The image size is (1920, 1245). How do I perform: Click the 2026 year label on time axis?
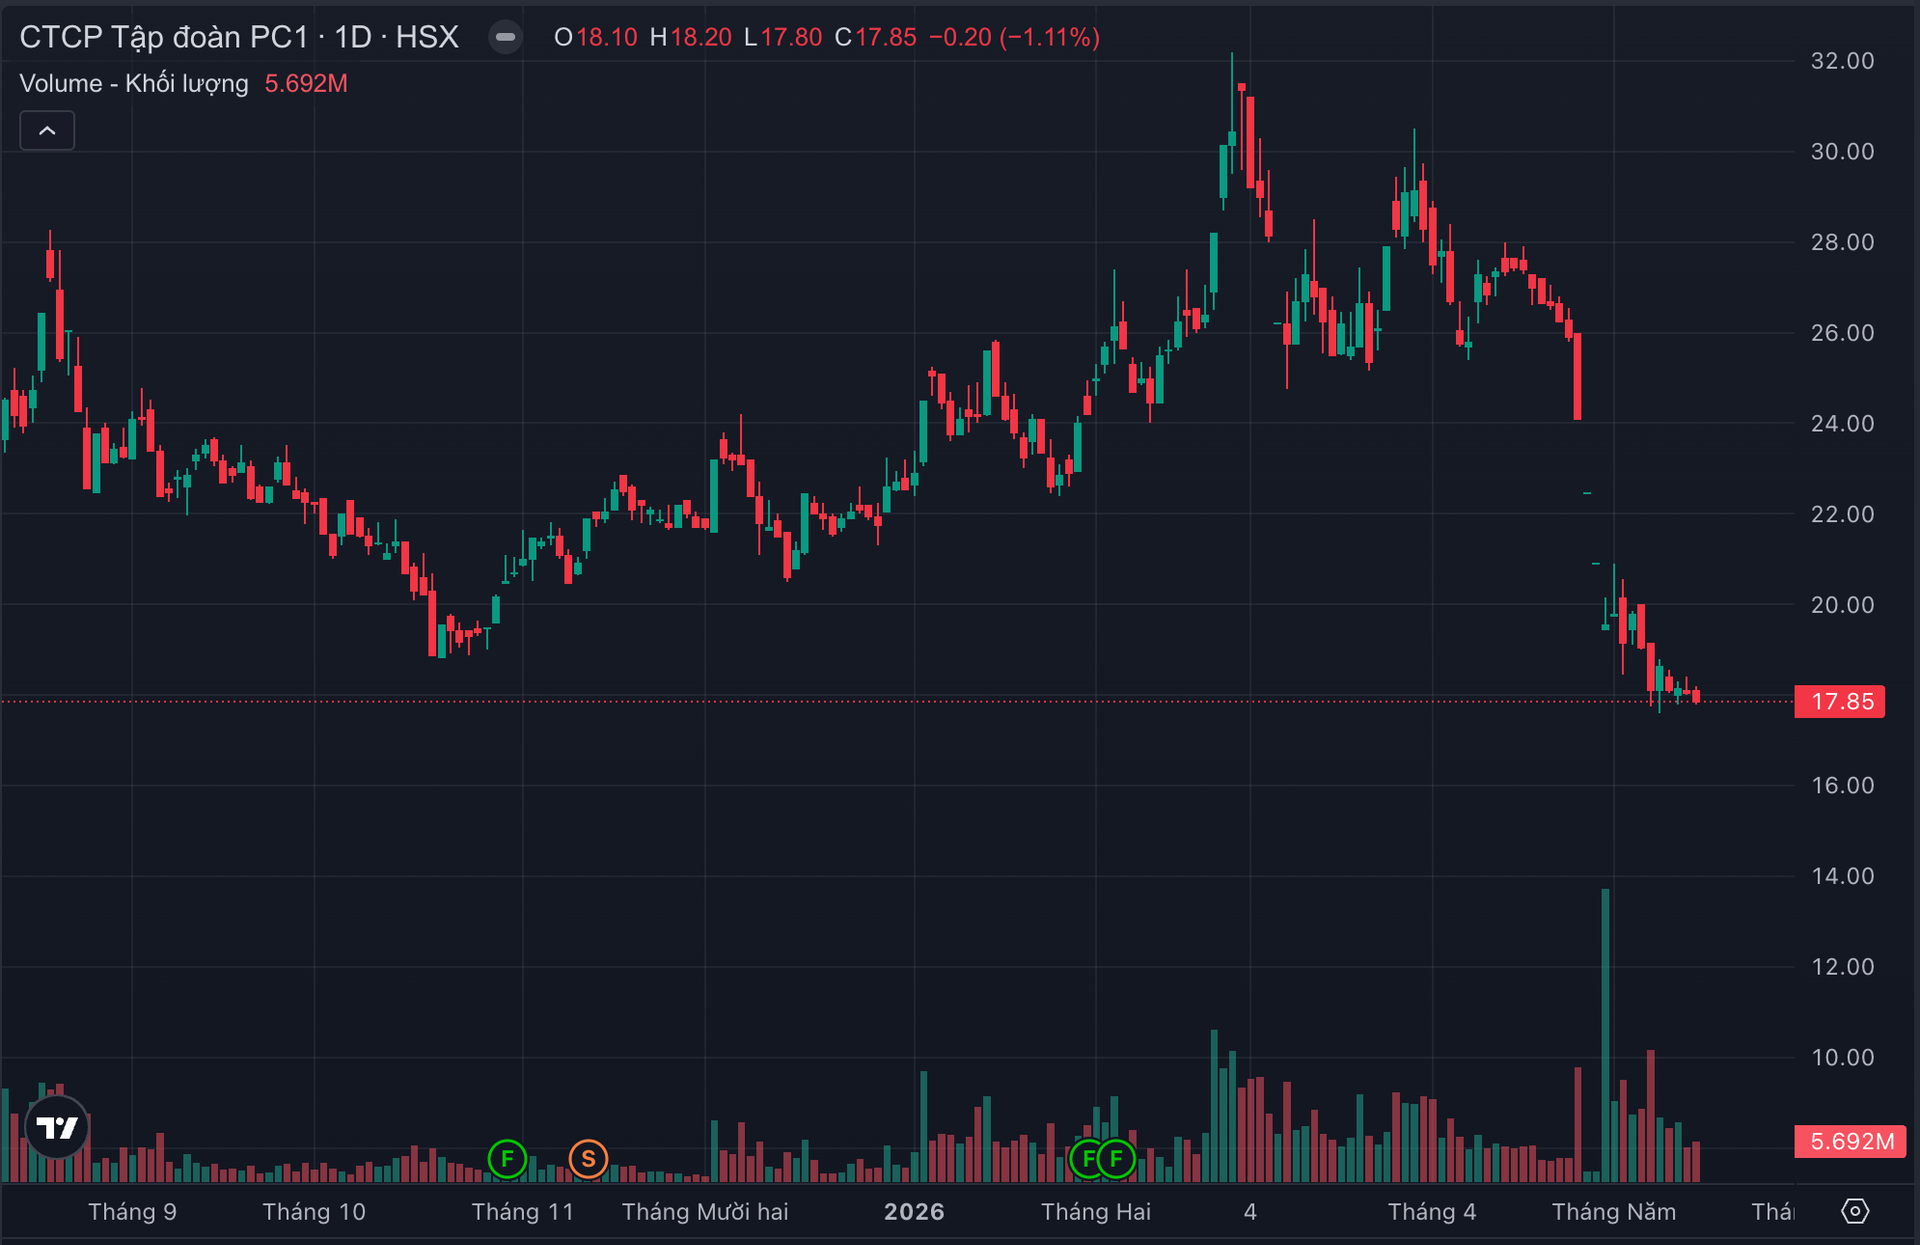coord(914,1212)
